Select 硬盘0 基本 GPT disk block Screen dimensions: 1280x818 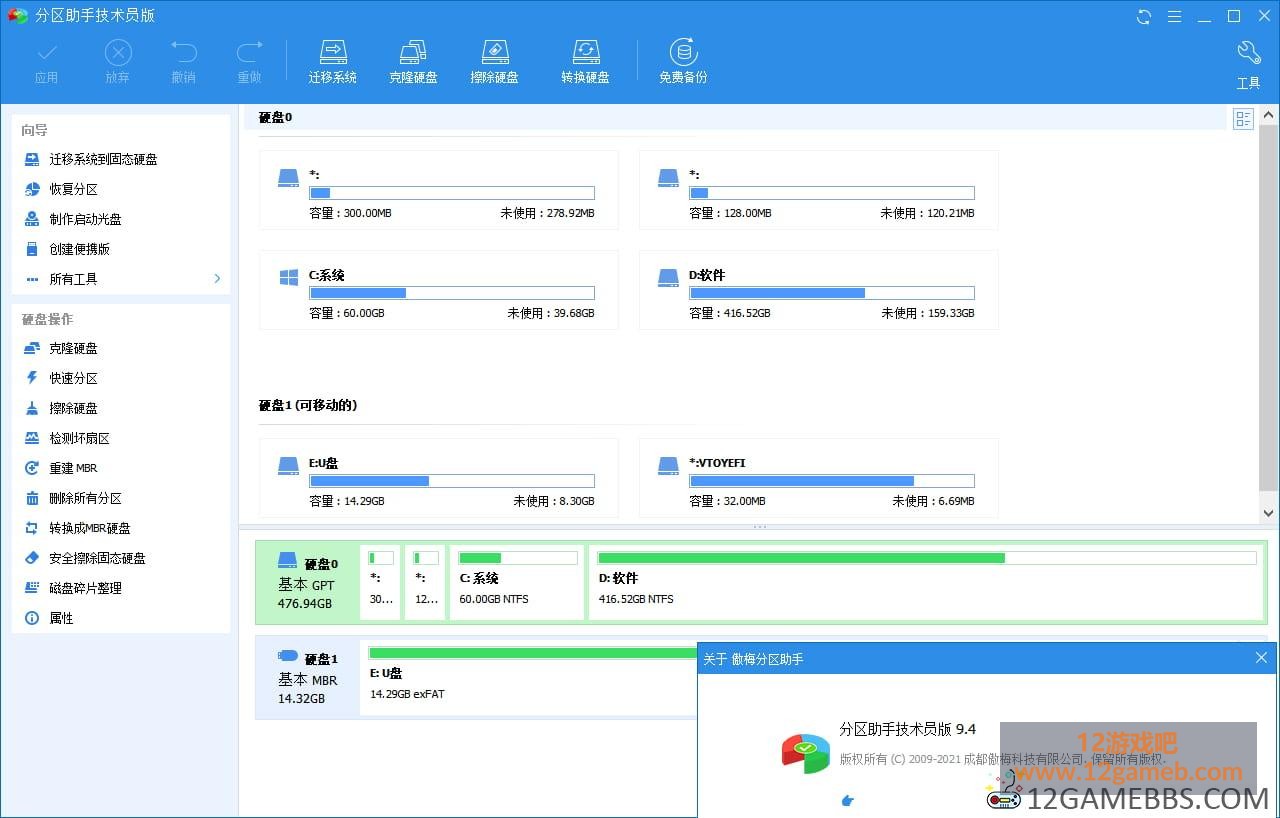click(307, 584)
